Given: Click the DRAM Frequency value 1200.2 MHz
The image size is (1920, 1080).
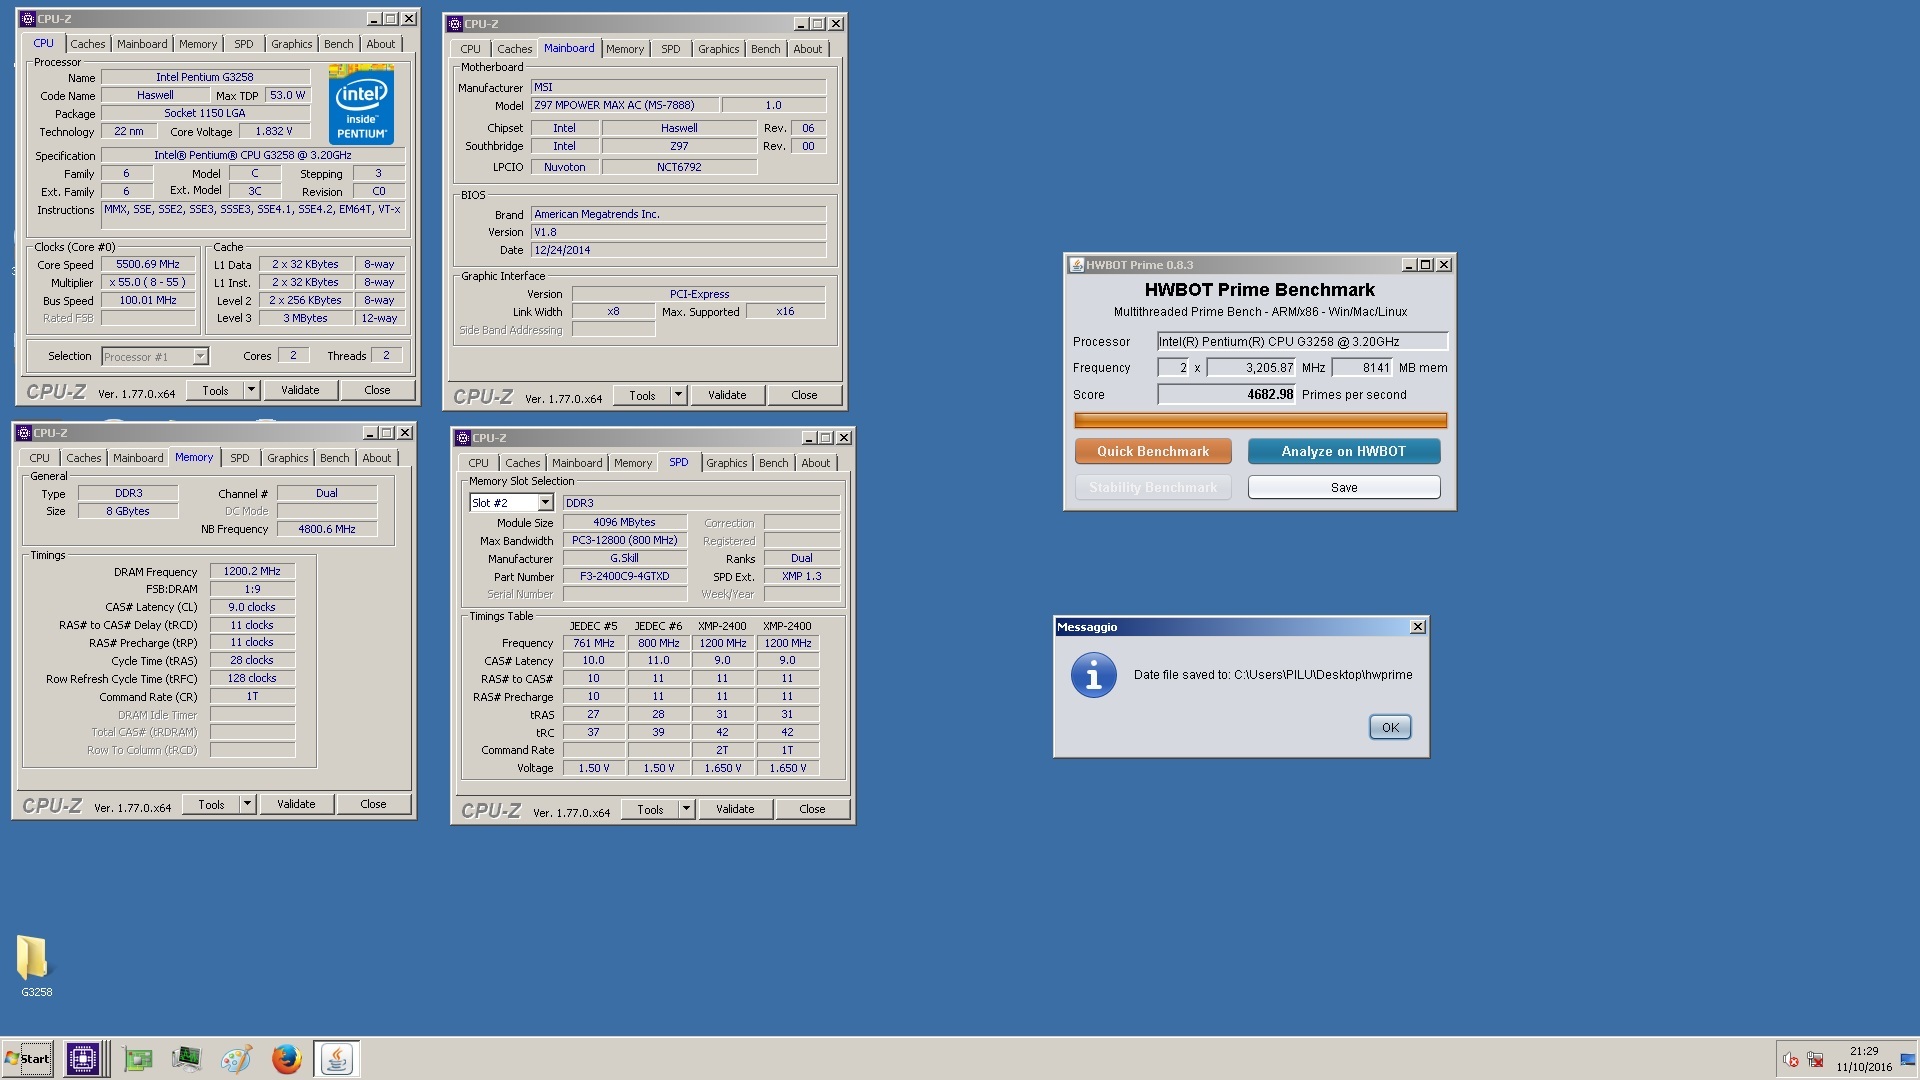Looking at the screenshot, I should [252, 571].
